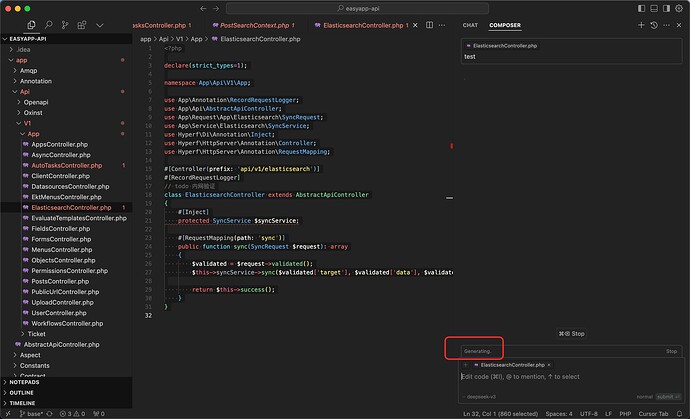Screen dimensions: 690x419
Task: Open the Extensions view icon
Action: pos(82,25)
